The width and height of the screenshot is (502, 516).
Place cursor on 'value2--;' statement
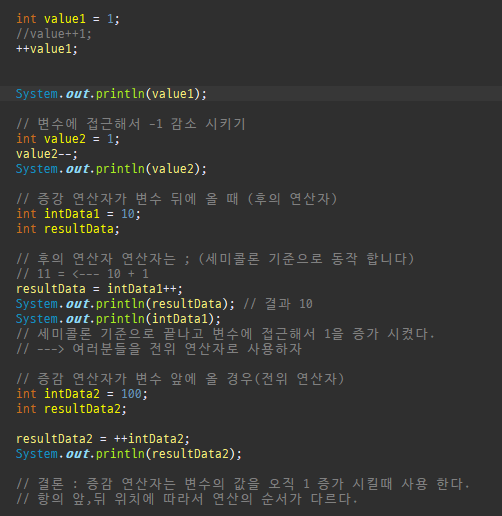click(47, 154)
